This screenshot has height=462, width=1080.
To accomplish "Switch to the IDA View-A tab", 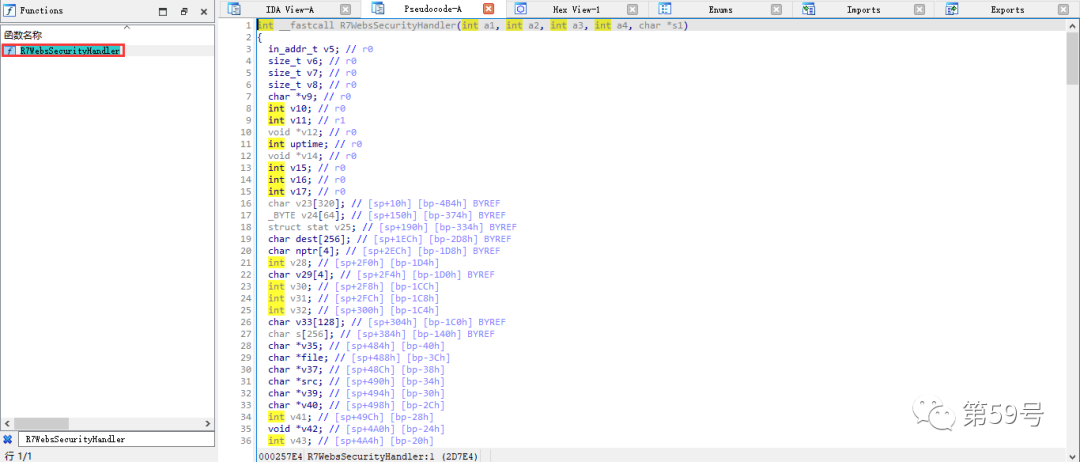I will click(290, 10).
